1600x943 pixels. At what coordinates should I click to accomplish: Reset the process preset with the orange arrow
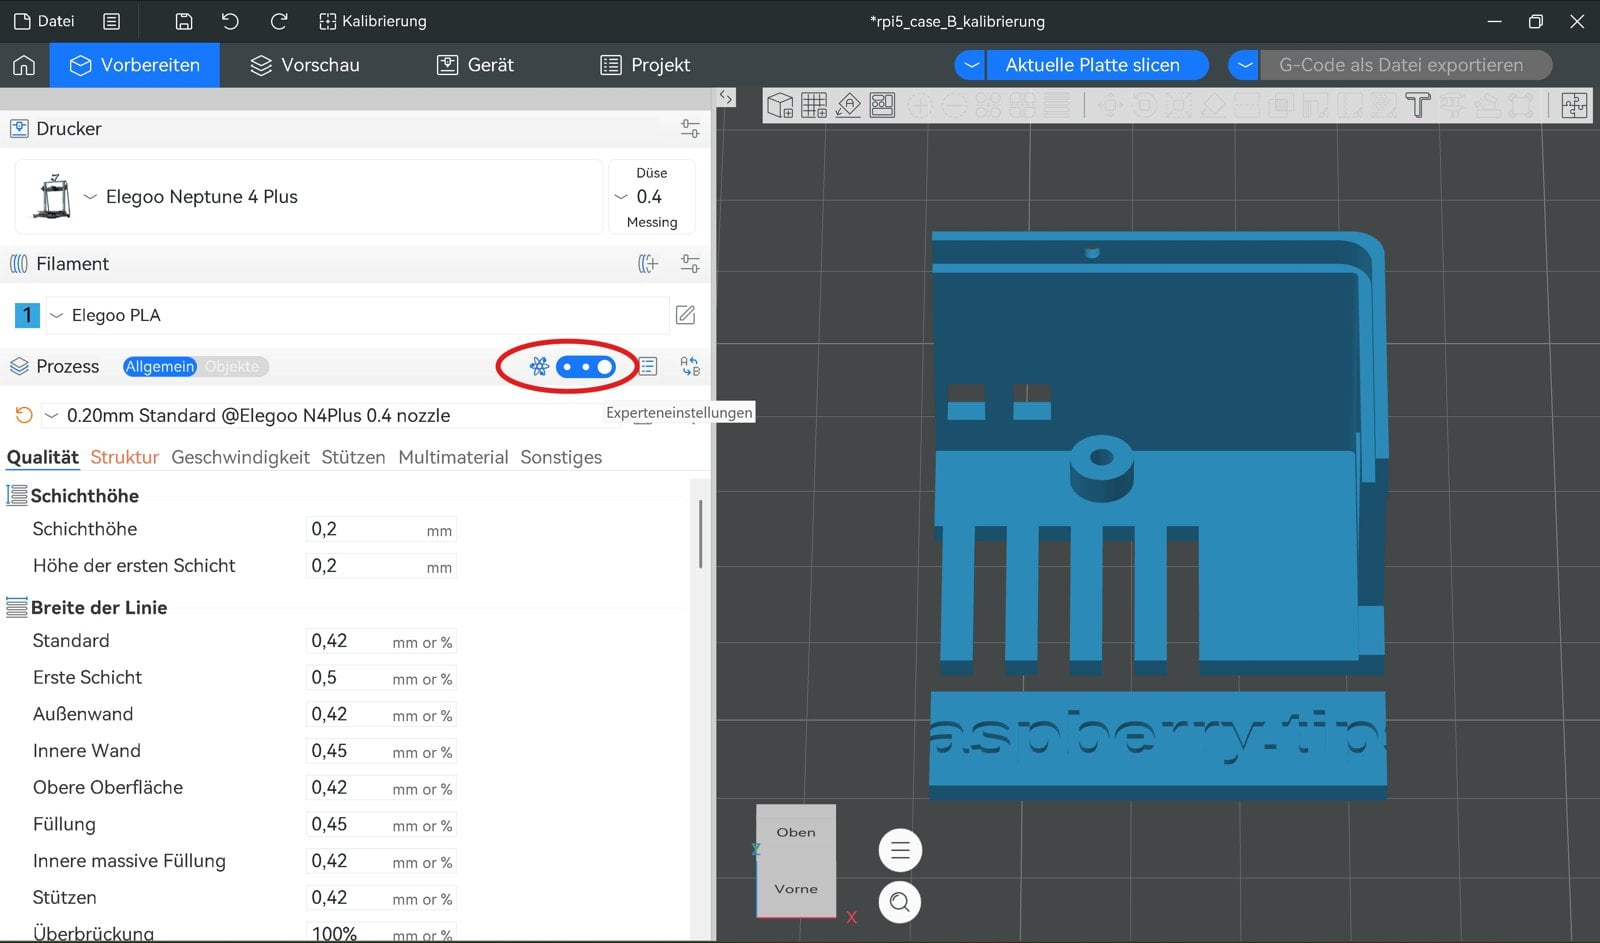[x=24, y=415]
